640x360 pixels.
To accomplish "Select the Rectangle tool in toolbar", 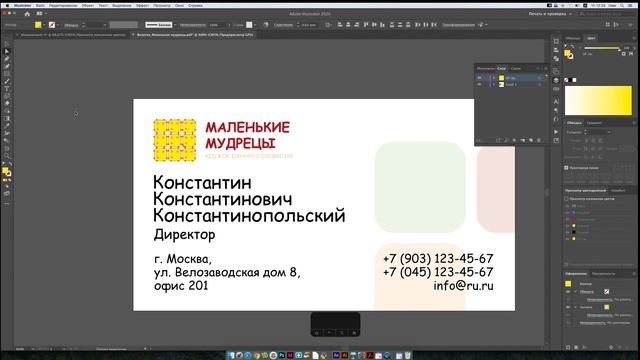I will click(7, 74).
